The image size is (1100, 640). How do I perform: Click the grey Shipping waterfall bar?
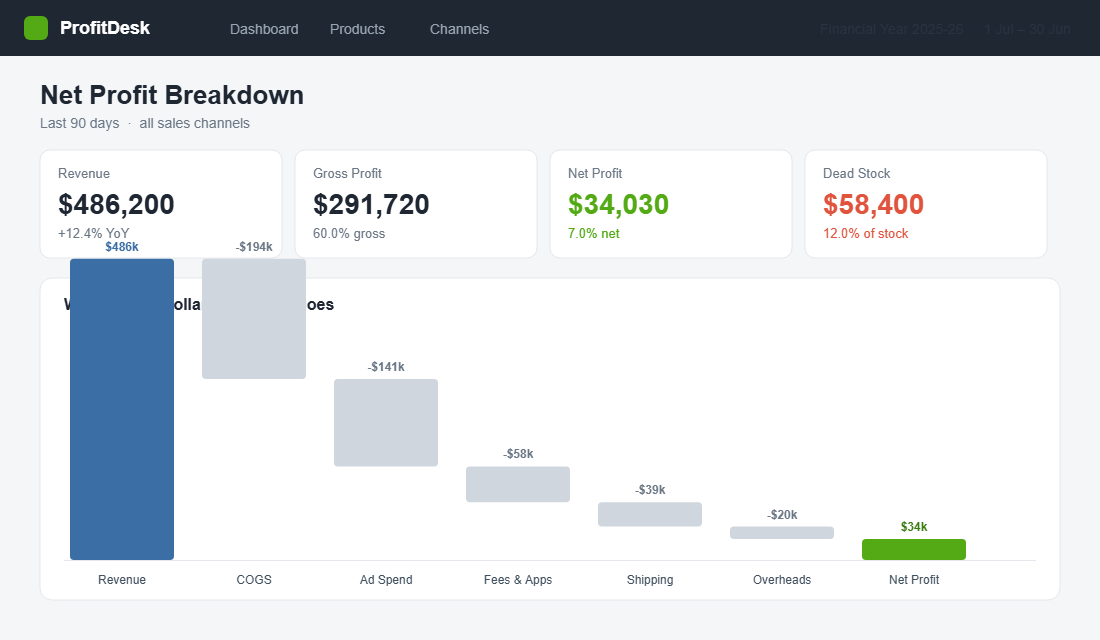pos(650,514)
